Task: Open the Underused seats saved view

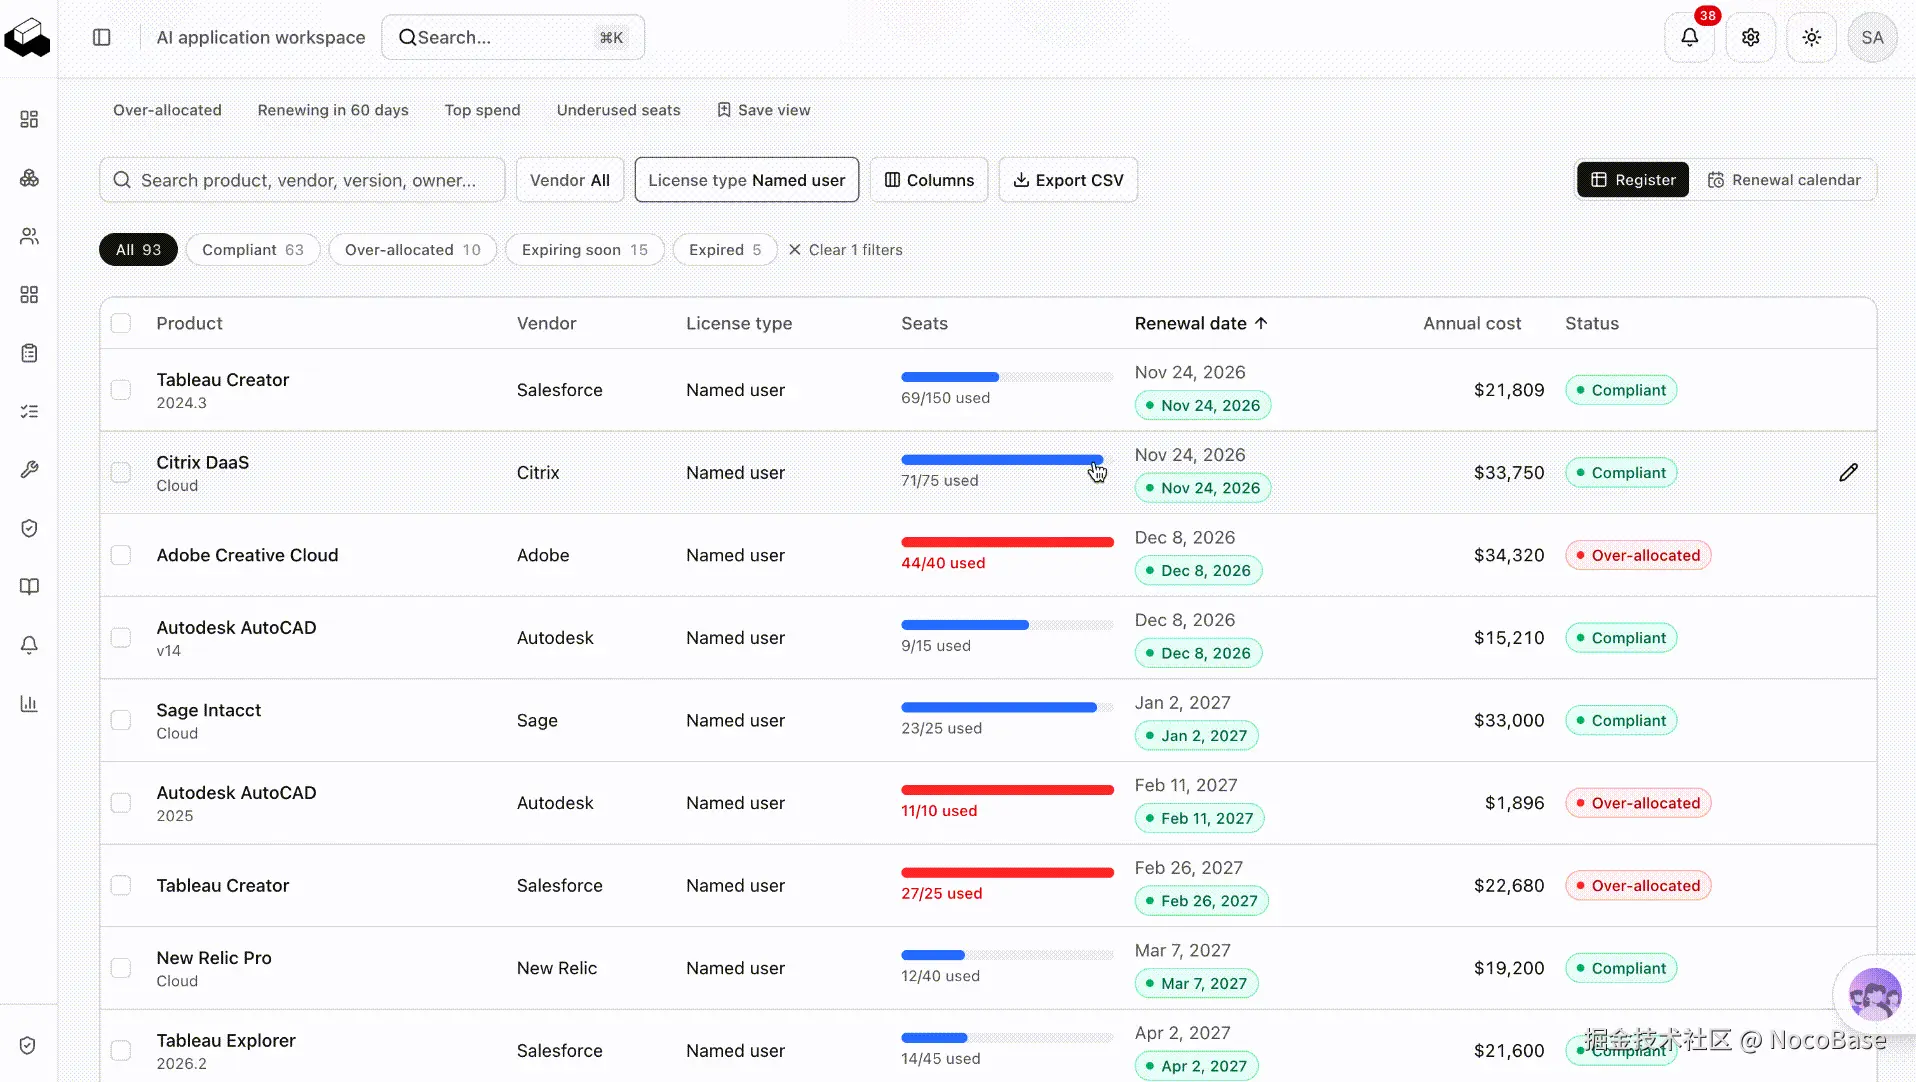Action: pos(618,110)
